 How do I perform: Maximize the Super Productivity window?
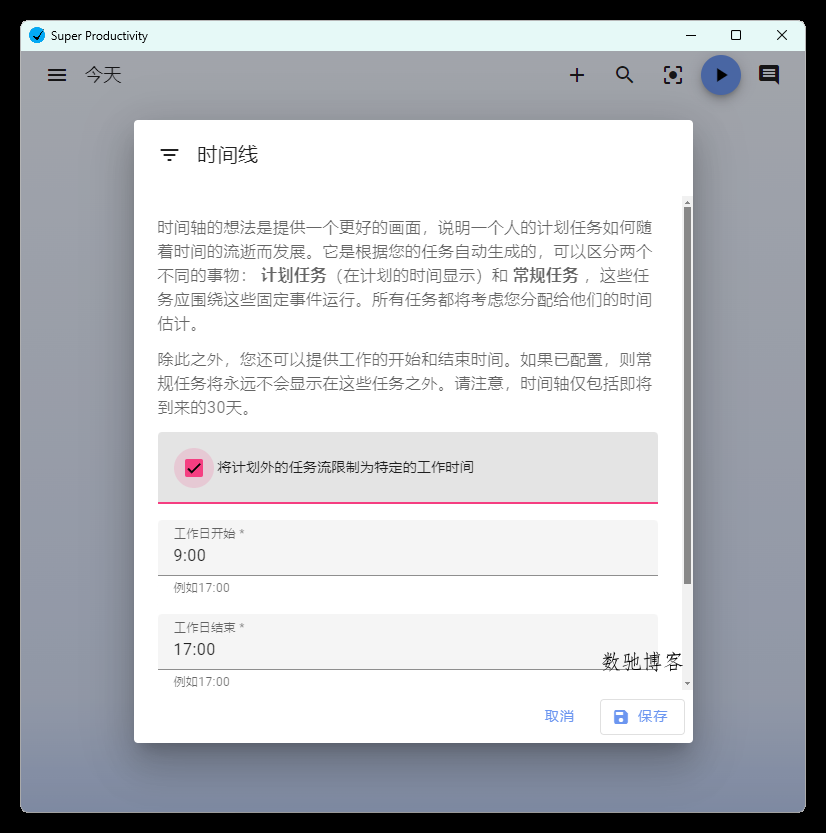point(736,36)
